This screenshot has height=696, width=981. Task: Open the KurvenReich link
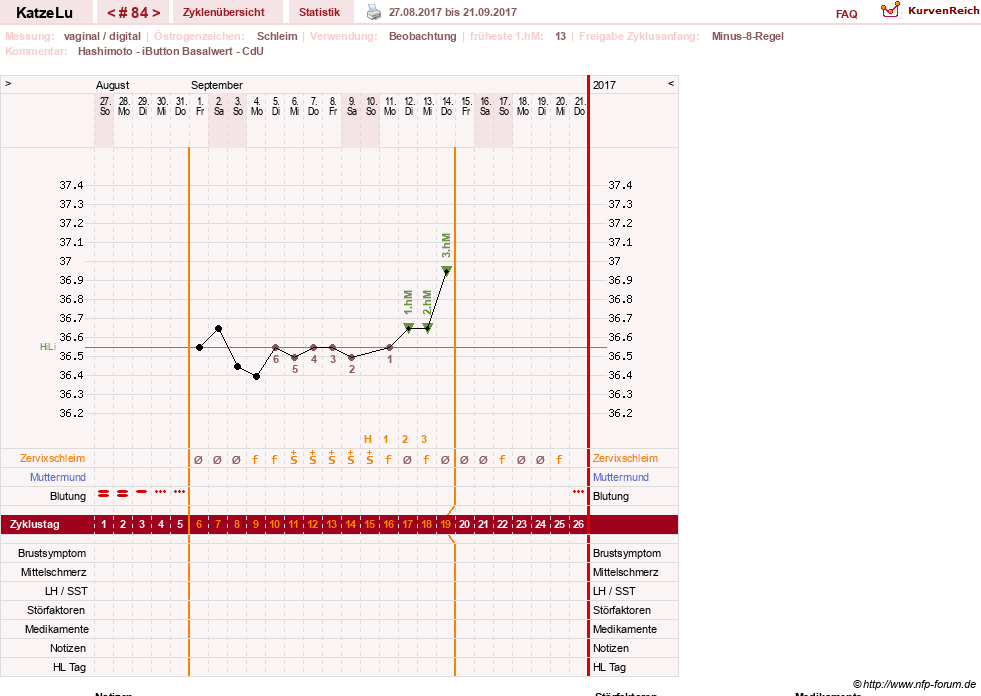tap(943, 11)
